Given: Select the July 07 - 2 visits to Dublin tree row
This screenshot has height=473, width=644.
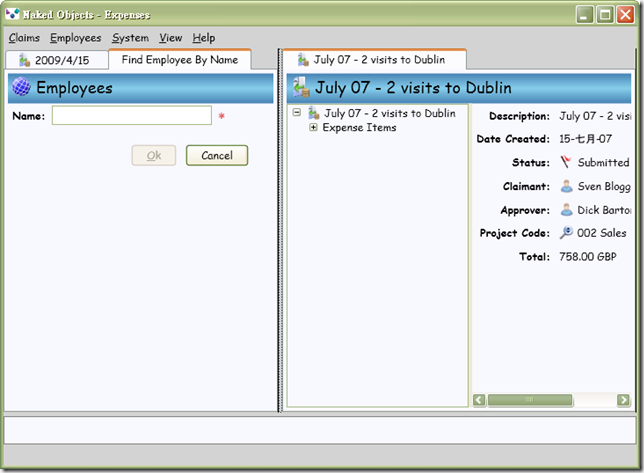Looking at the screenshot, I should click(390, 113).
